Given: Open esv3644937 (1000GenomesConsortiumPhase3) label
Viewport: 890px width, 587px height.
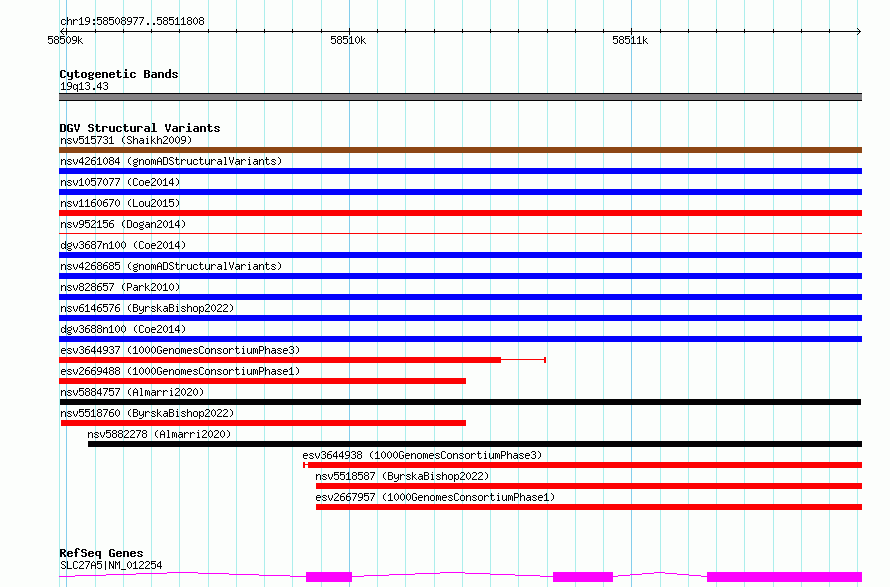Looking at the screenshot, I should (180, 350).
